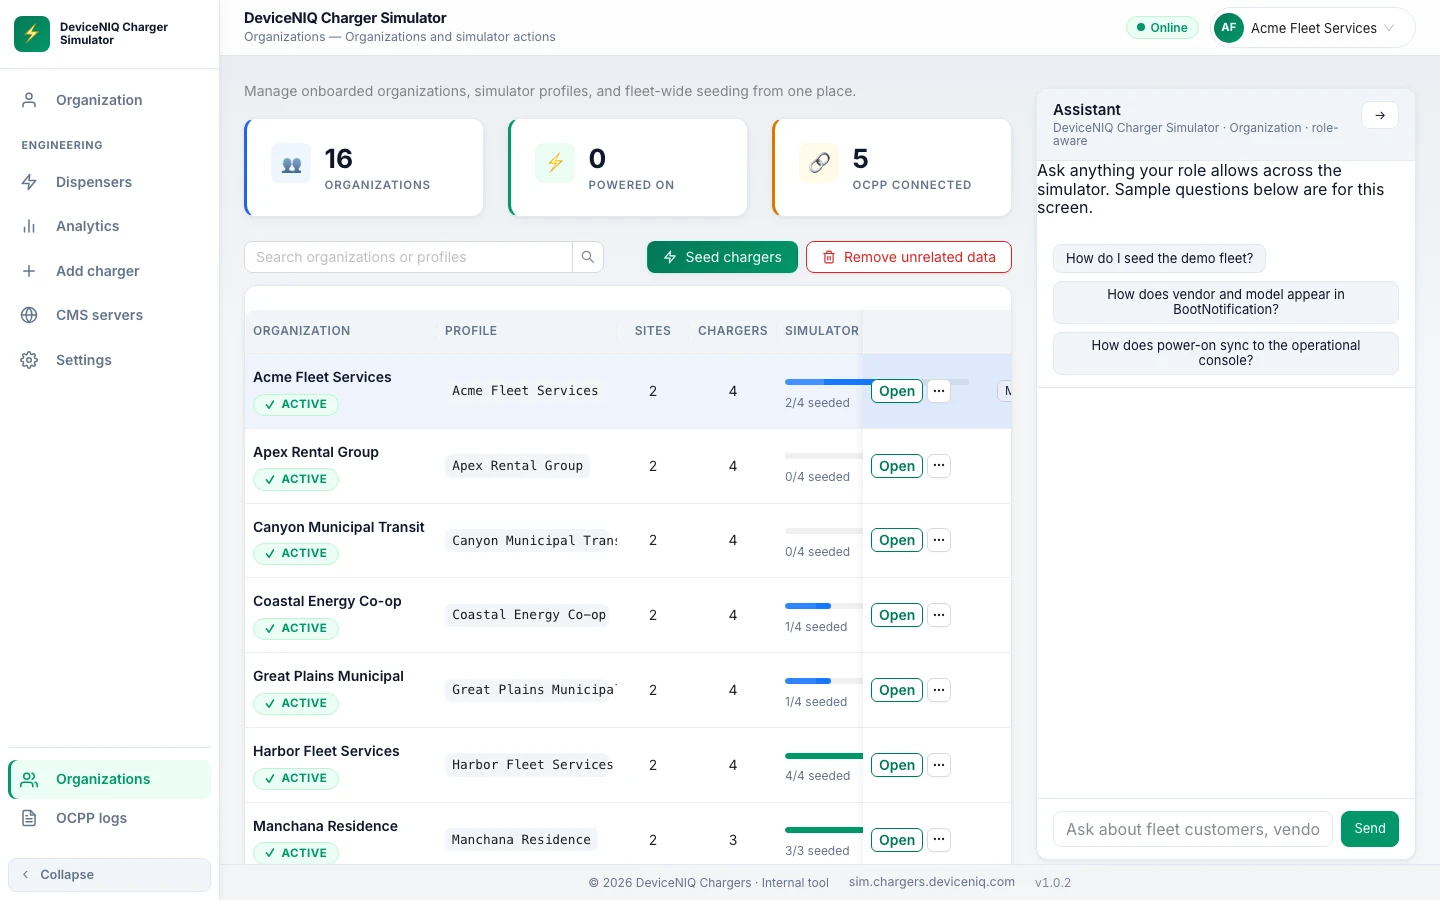1440x900 pixels.
Task: Click the Online status indicator
Action: click(x=1162, y=28)
